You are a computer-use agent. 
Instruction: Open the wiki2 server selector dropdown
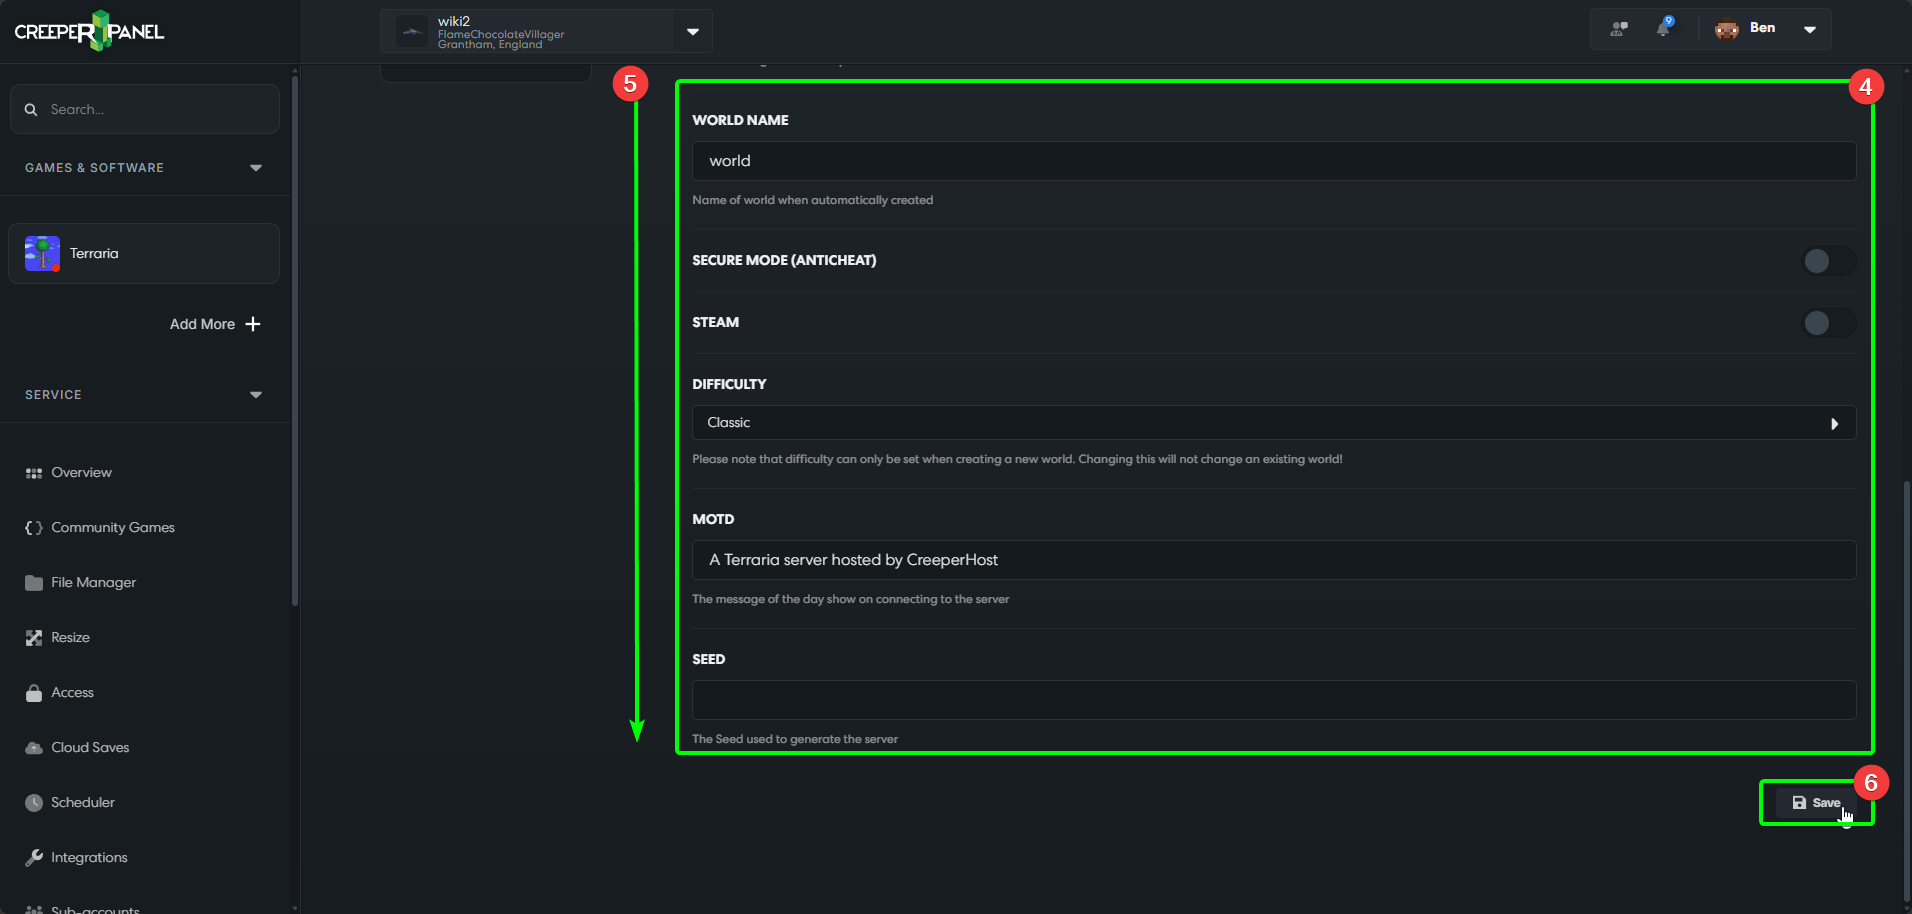coord(692,31)
